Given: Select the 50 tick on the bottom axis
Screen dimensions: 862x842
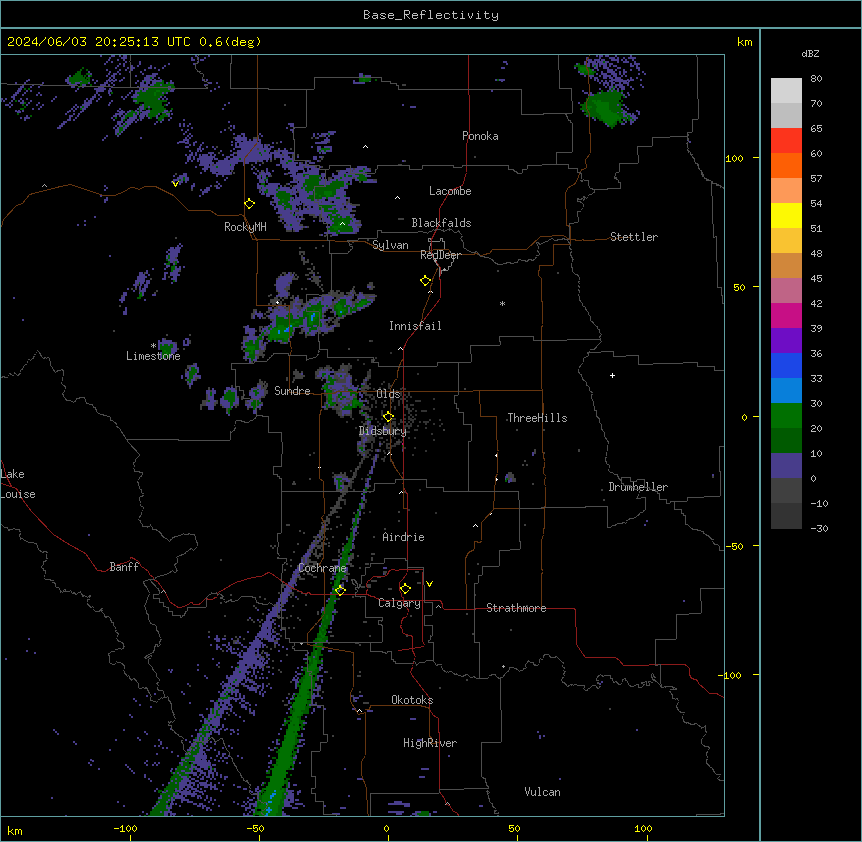Looking at the screenshot, I should point(514,828).
